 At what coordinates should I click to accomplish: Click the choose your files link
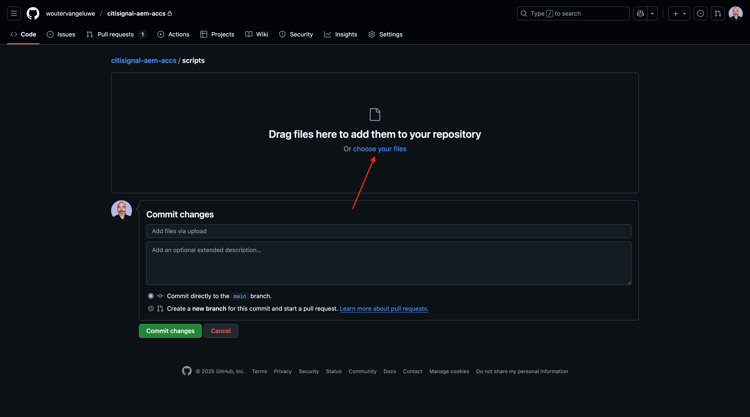tap(380, 149)
